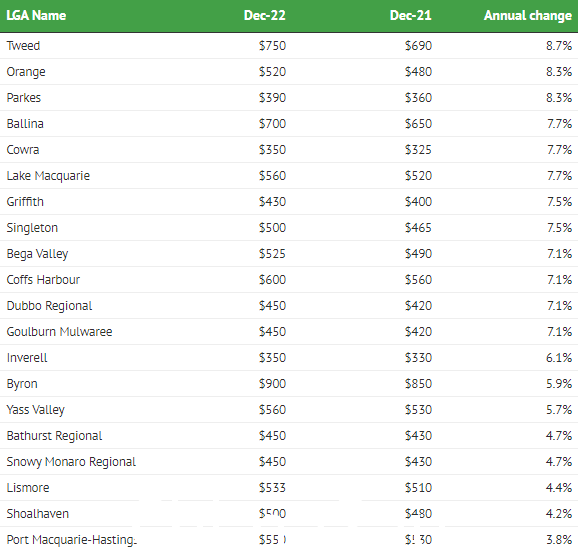
Task: Select the Bega Valley row label
Action: click(37, 254)
